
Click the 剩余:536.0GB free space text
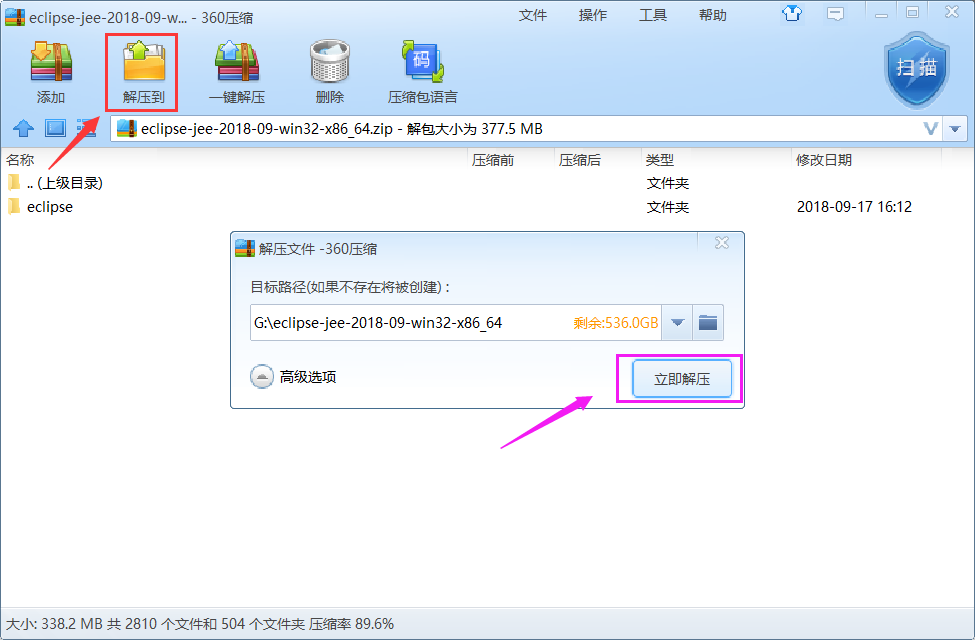[x=616, y=323]
